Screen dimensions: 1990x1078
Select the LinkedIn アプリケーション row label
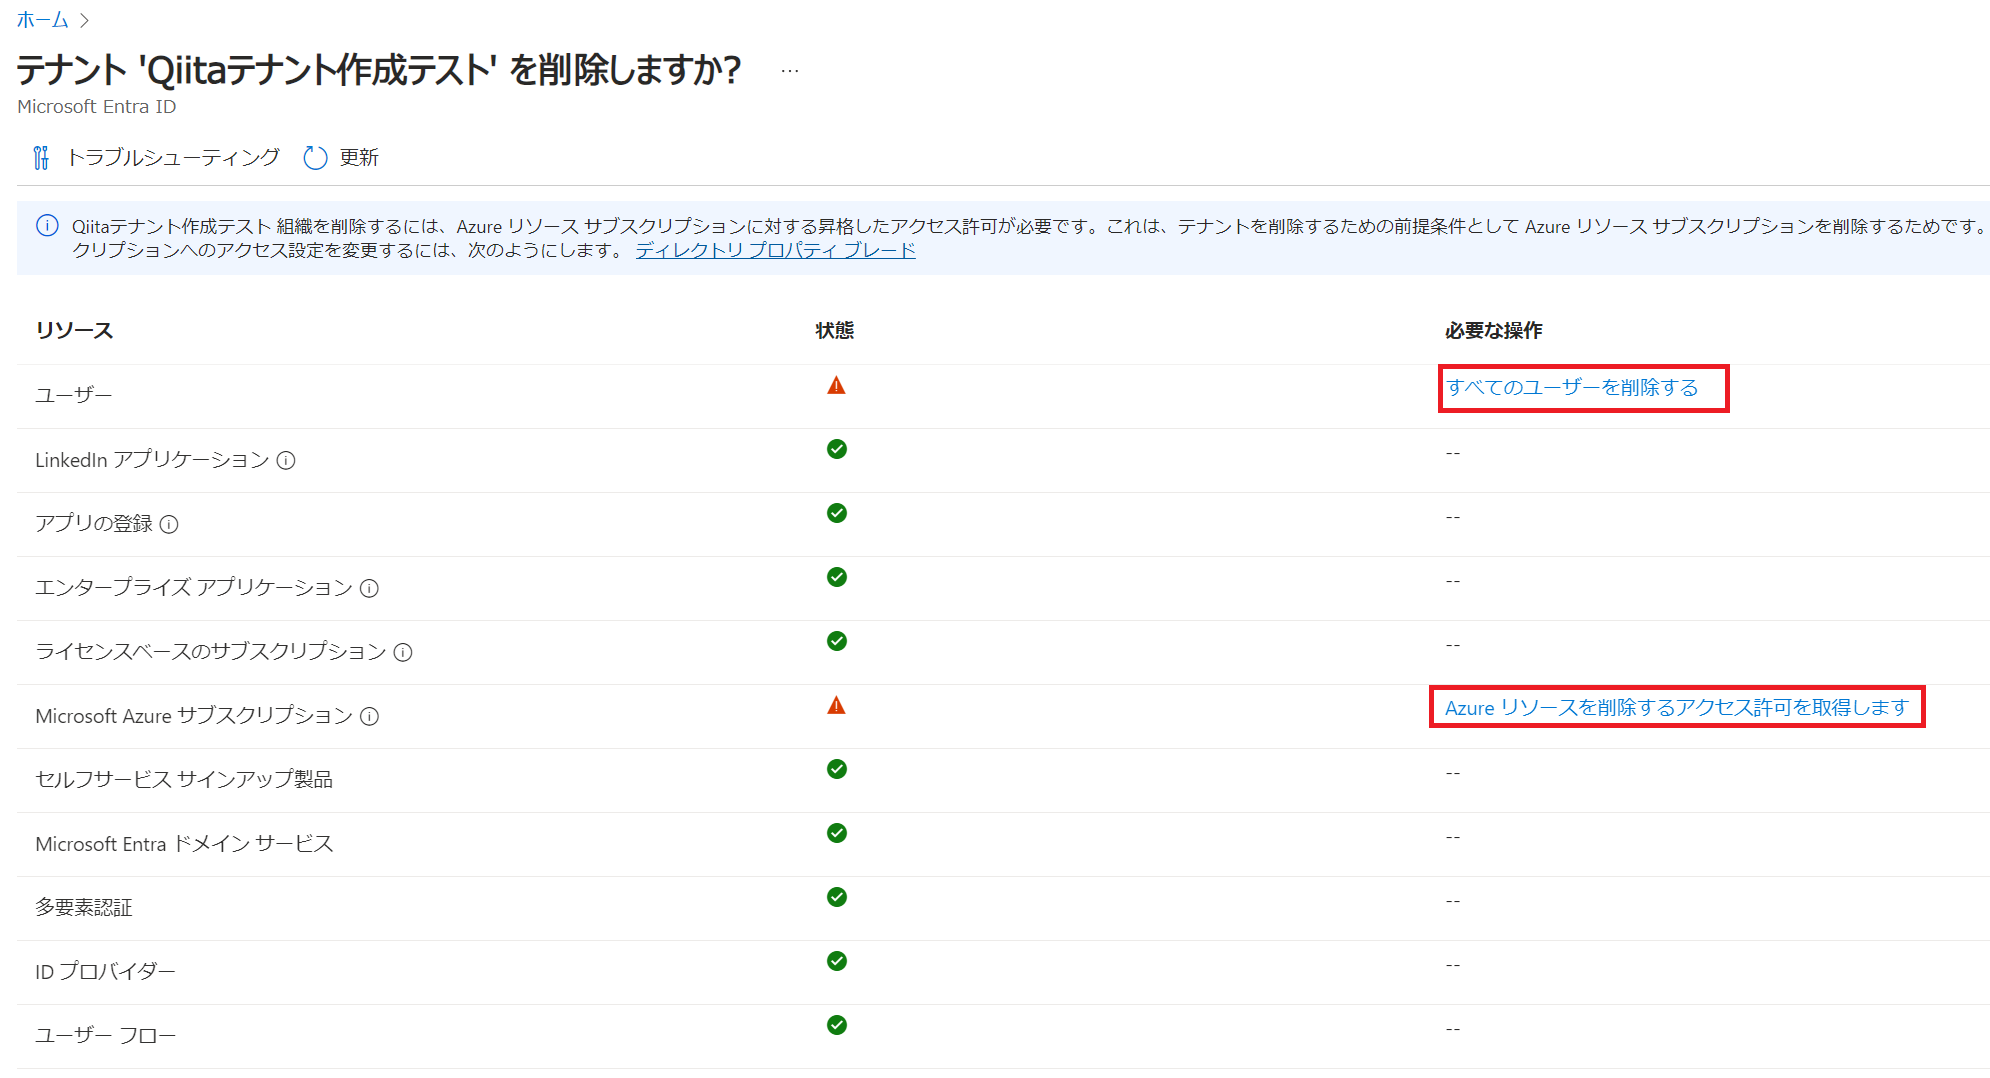pos(152,459)
